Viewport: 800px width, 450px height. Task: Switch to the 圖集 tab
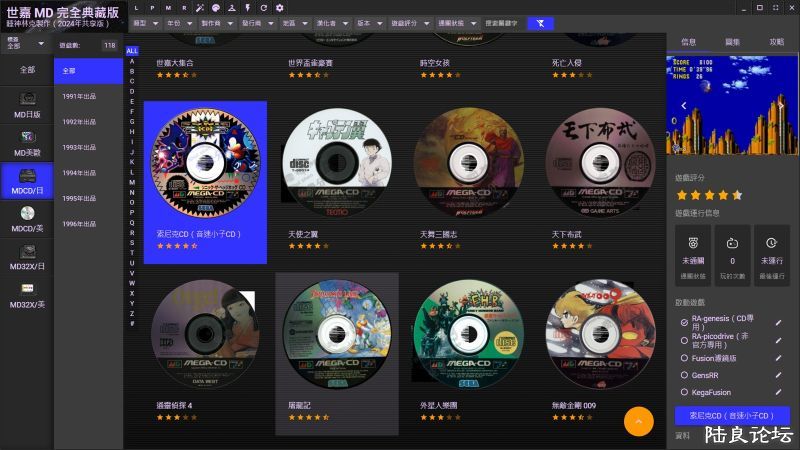733,42
